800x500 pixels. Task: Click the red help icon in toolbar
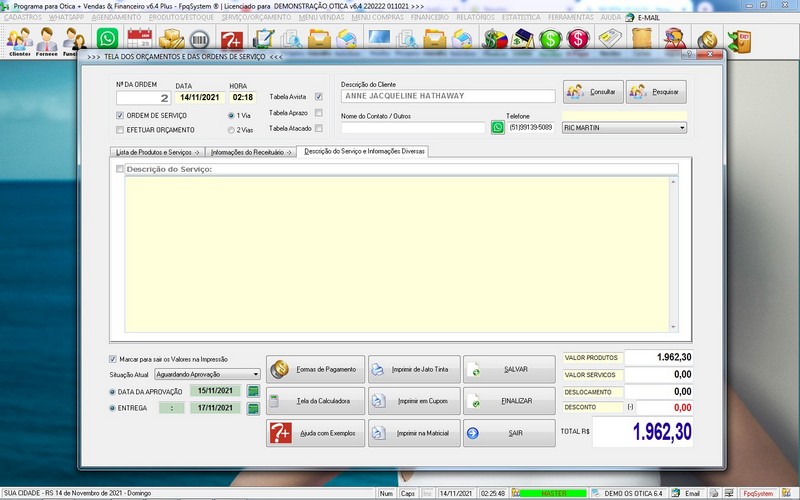232,39
